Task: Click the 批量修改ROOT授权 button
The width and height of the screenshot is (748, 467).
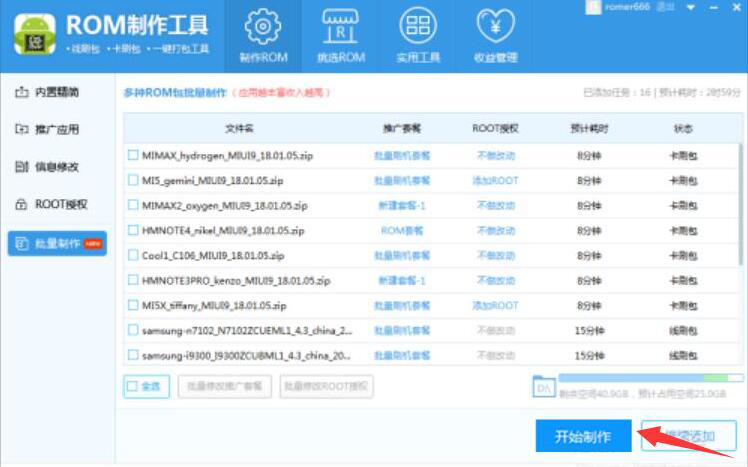Action: 326,386
